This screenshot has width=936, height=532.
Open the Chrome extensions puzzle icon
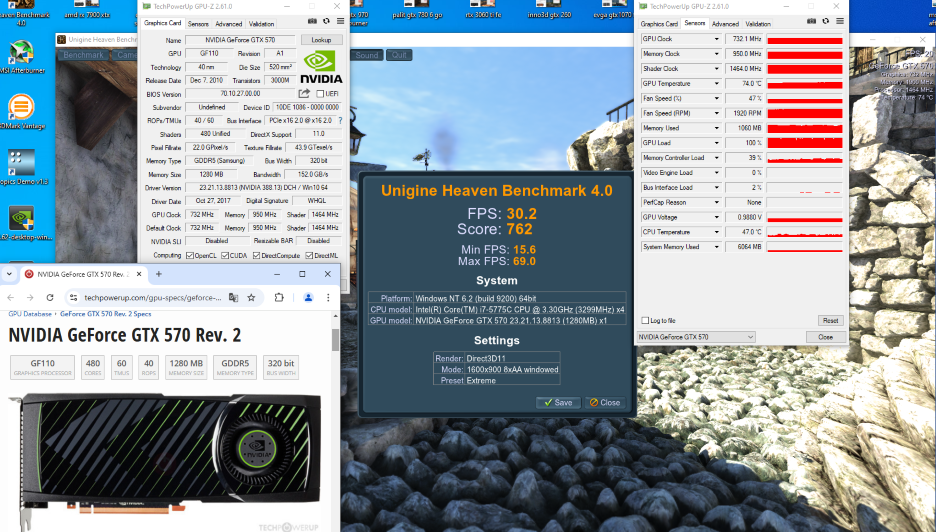279,297
